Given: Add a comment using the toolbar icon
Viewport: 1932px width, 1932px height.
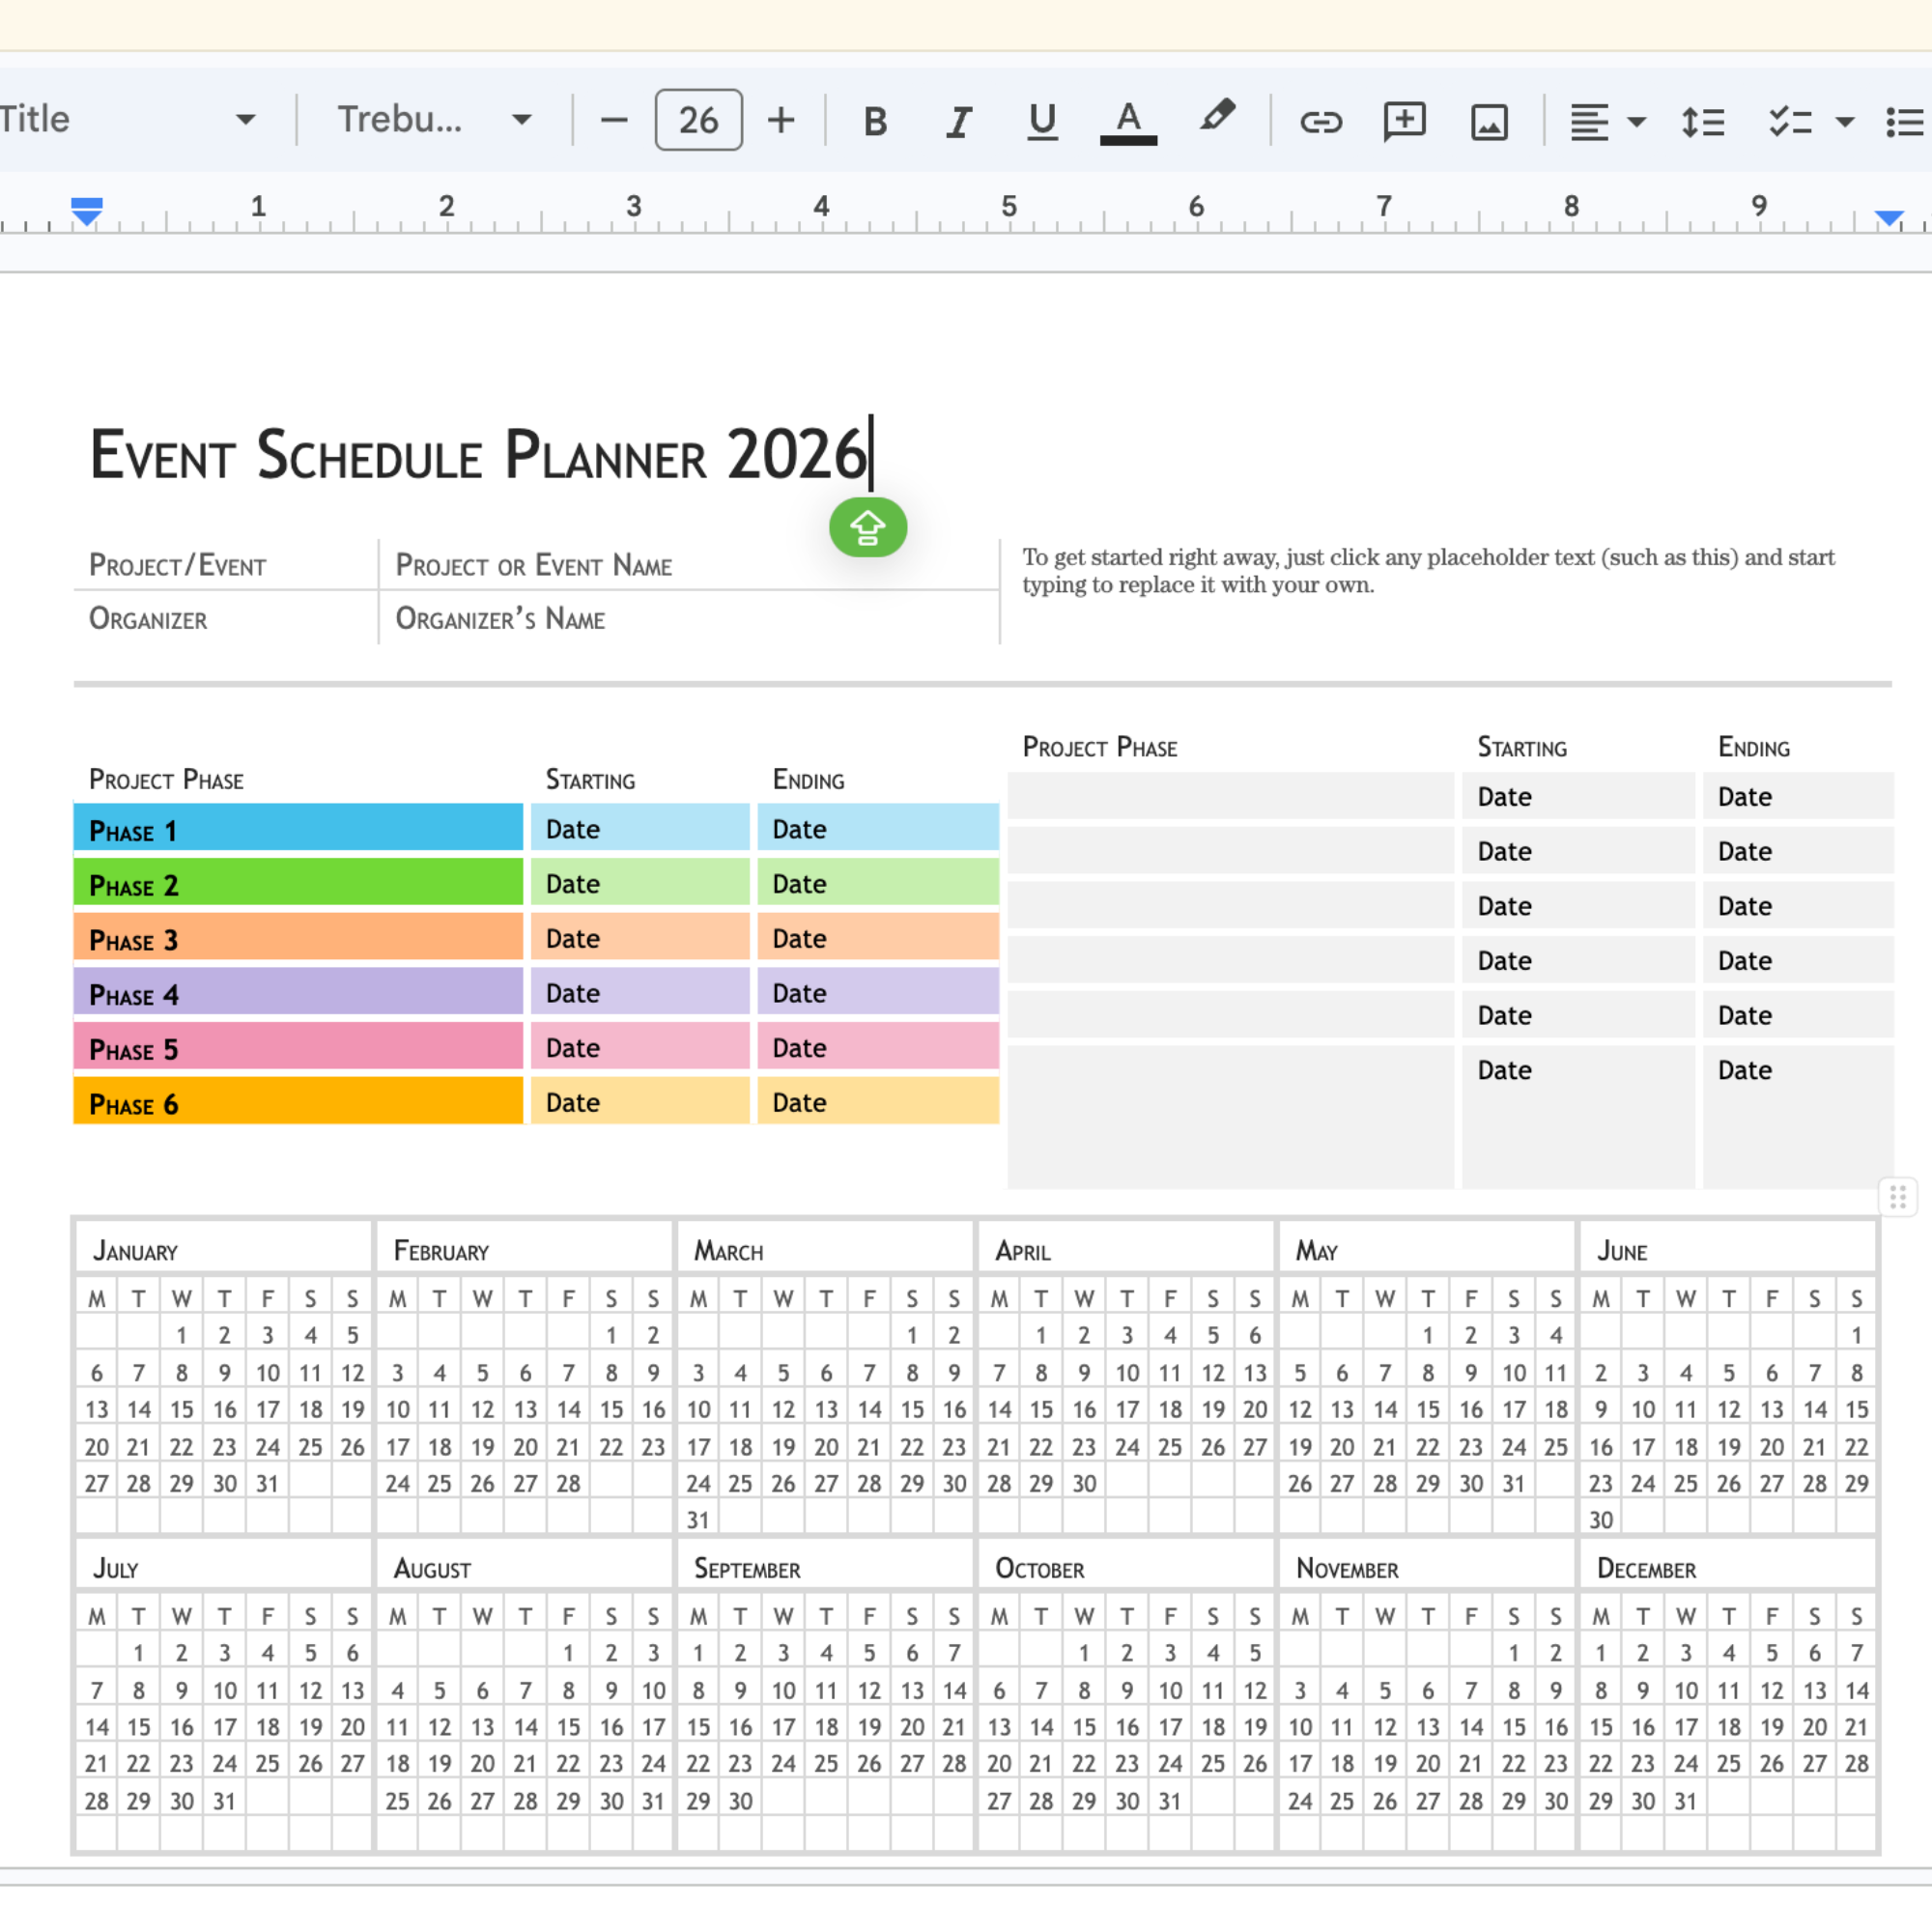Looking at the screenshot, I should click(1404, 121).
